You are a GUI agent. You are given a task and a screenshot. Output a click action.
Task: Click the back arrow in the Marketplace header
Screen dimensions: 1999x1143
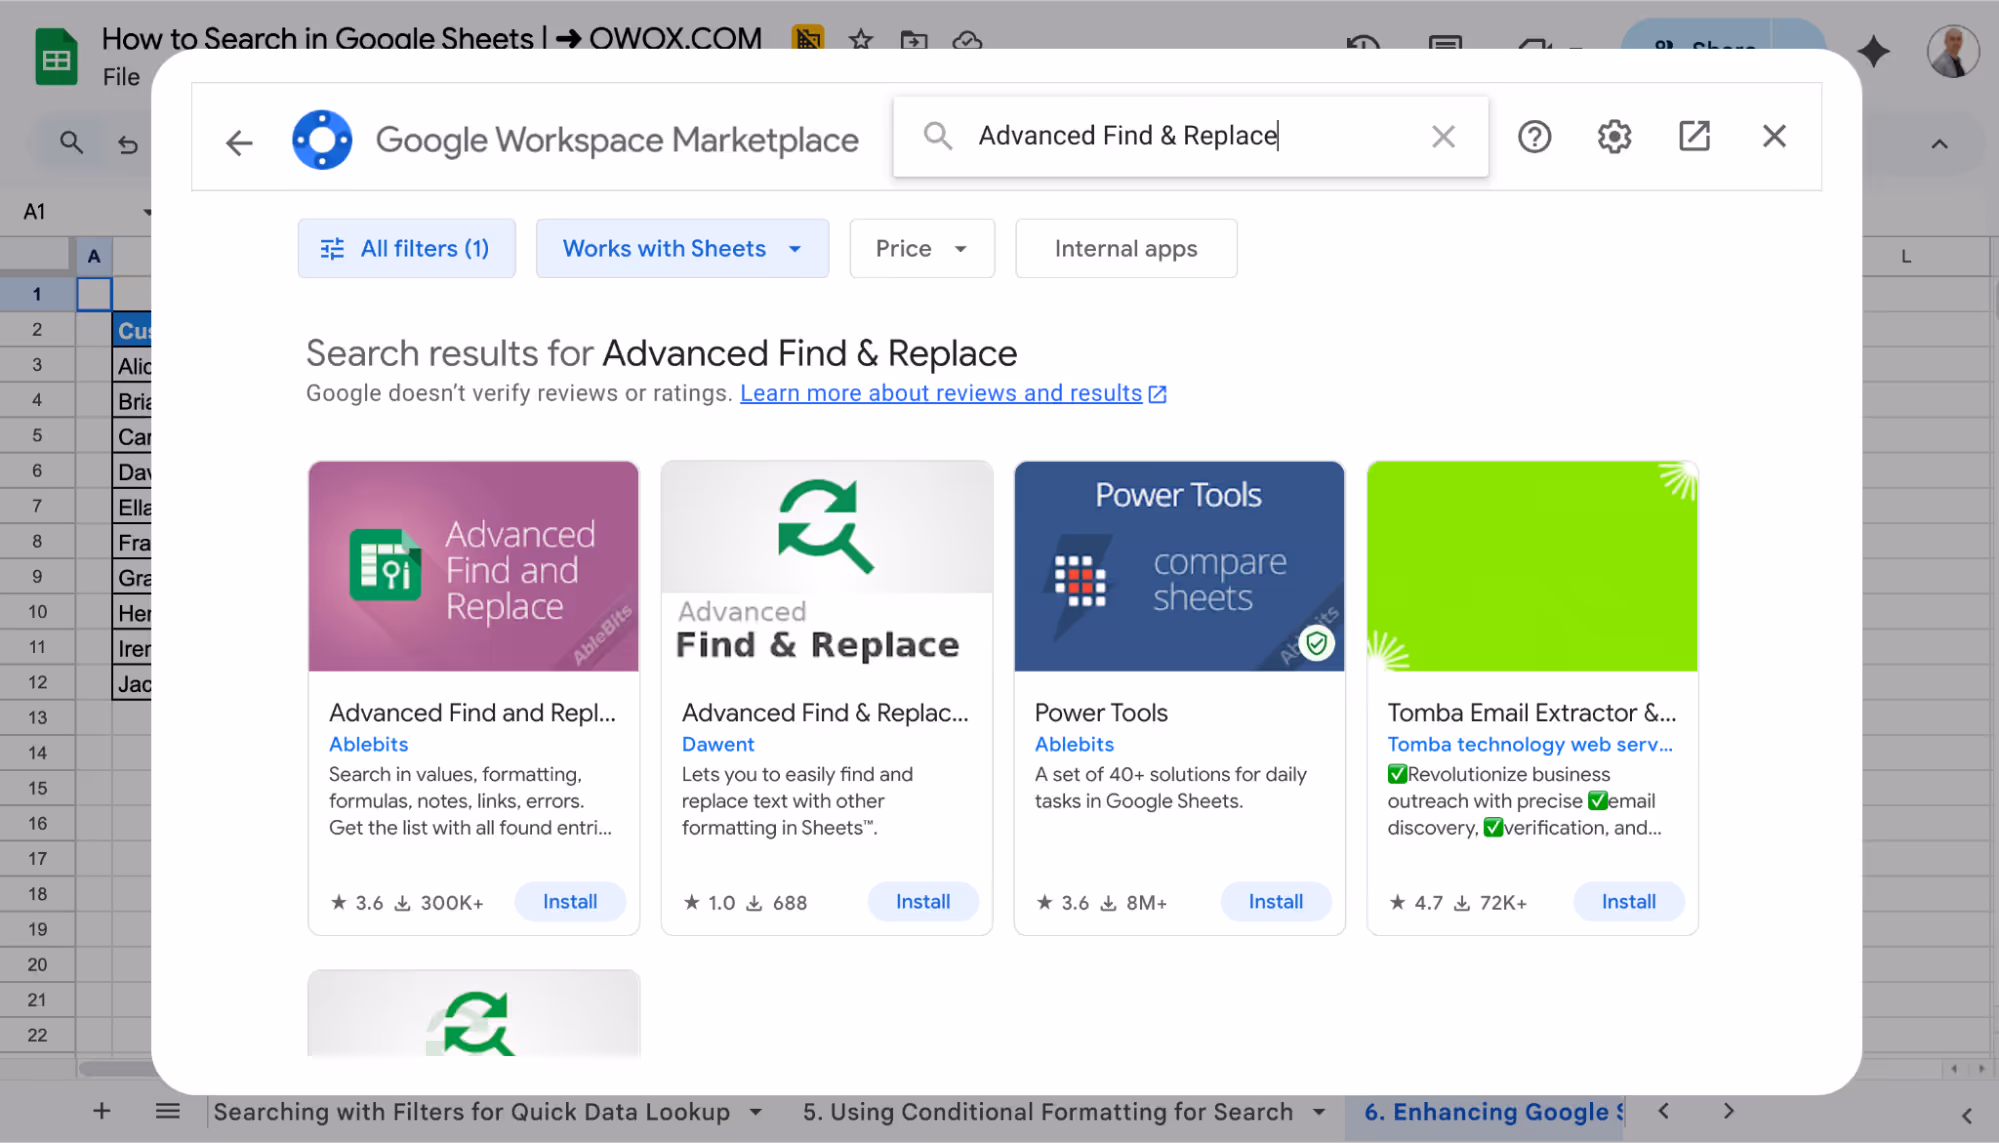pos(238,140)
